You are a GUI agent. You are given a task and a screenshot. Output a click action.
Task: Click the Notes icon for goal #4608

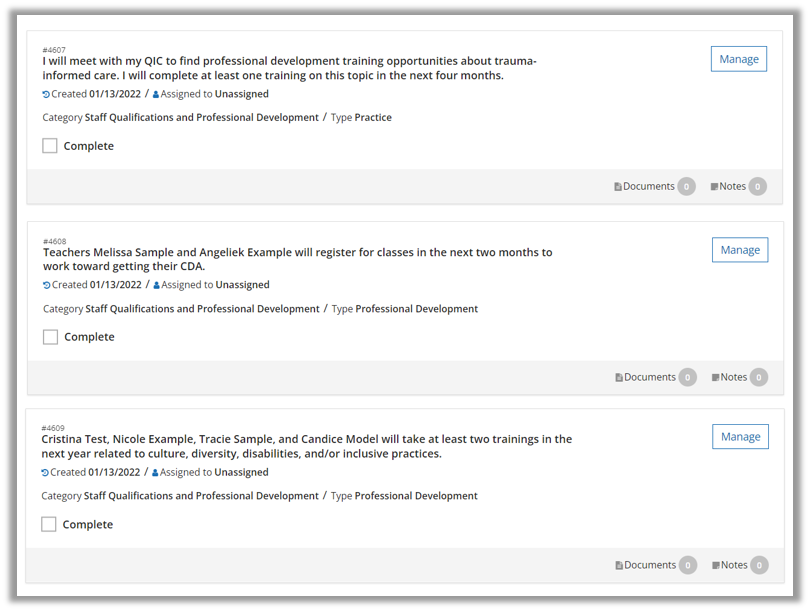tap(715, 378)
